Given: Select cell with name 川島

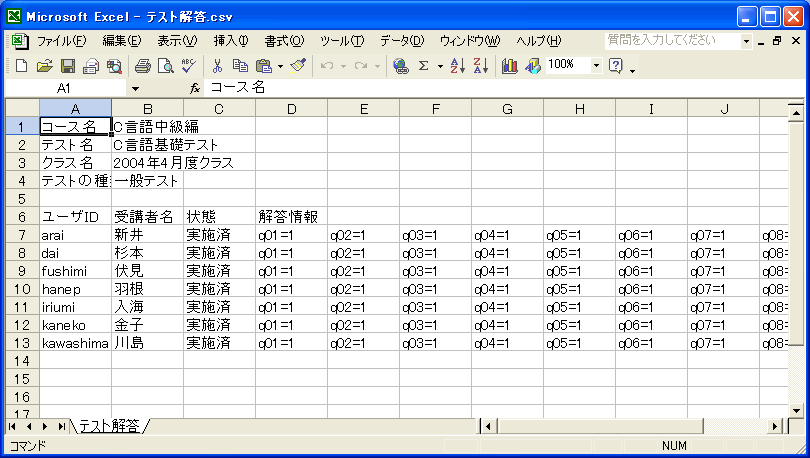Looking at the screenshot, I should tap(147, 343).
